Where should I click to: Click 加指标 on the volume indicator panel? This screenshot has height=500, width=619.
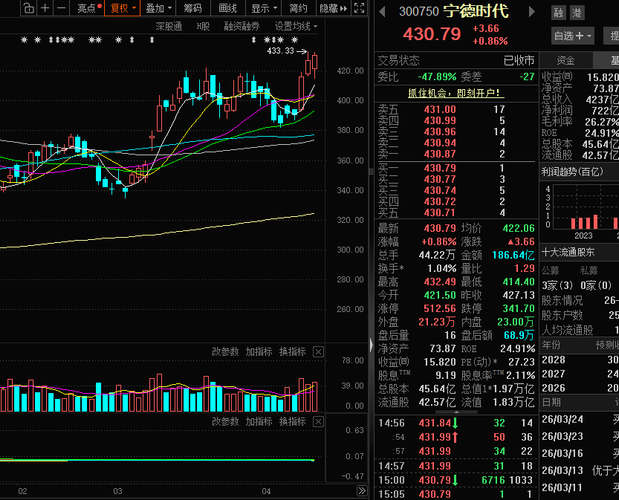point(259,352)
